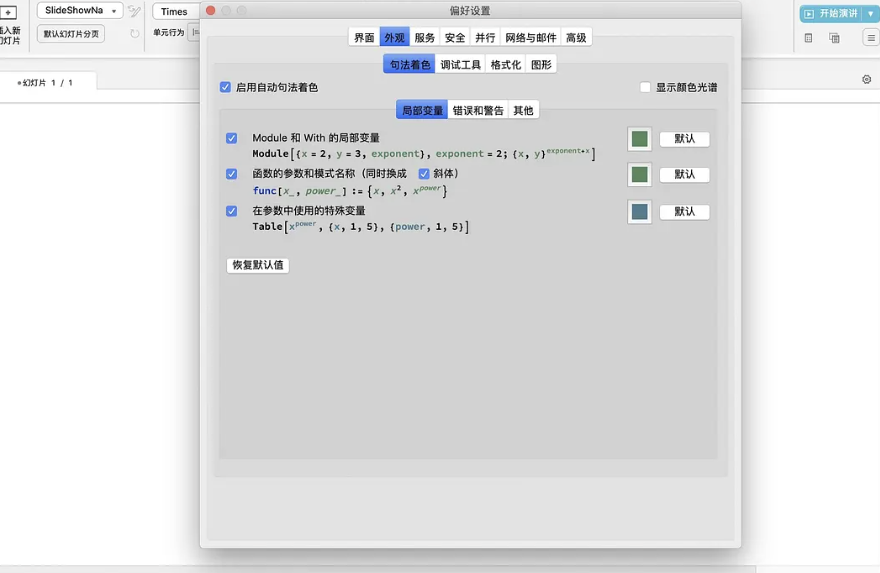Click the pen style icon beside SlideShowNa
Viewport: 880px width, 573px height.
pyautogui.click(x=134, y=11)
